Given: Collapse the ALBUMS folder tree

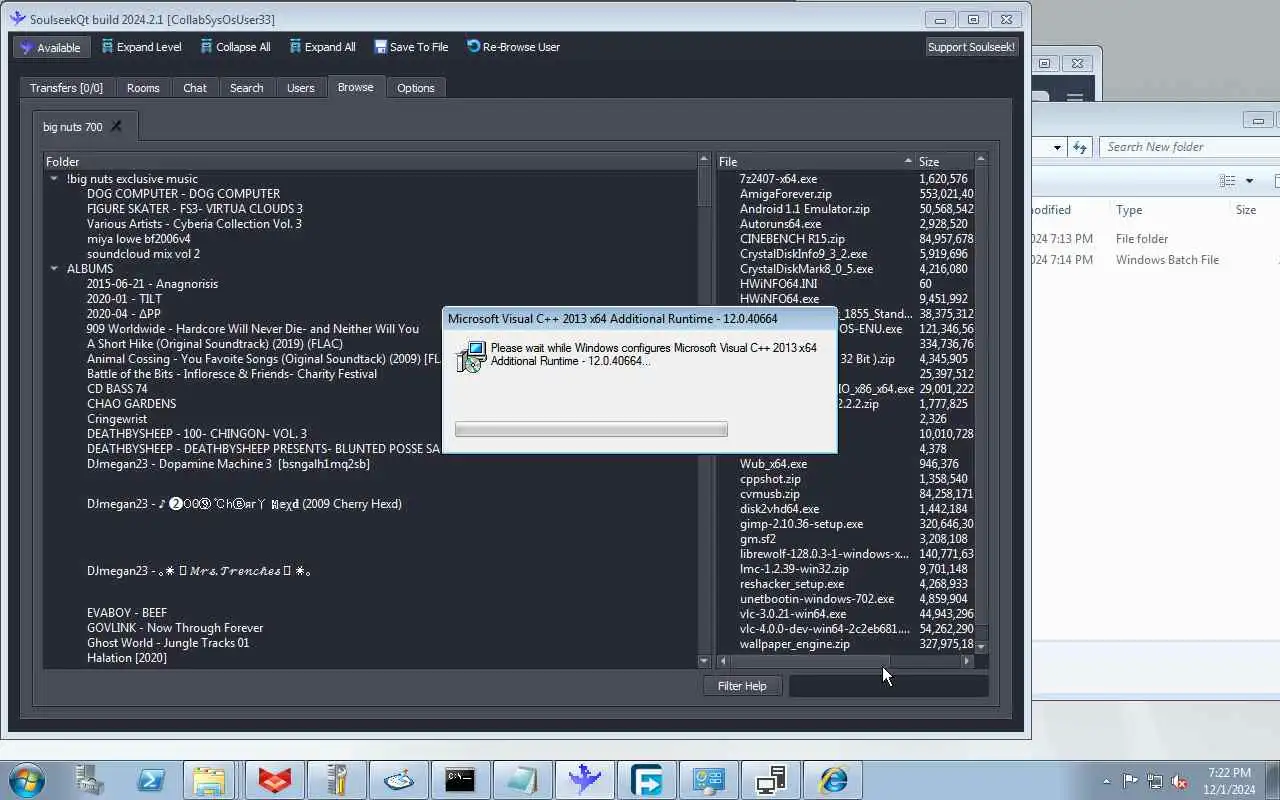Looking at the screenshot, I should point(54,269).
